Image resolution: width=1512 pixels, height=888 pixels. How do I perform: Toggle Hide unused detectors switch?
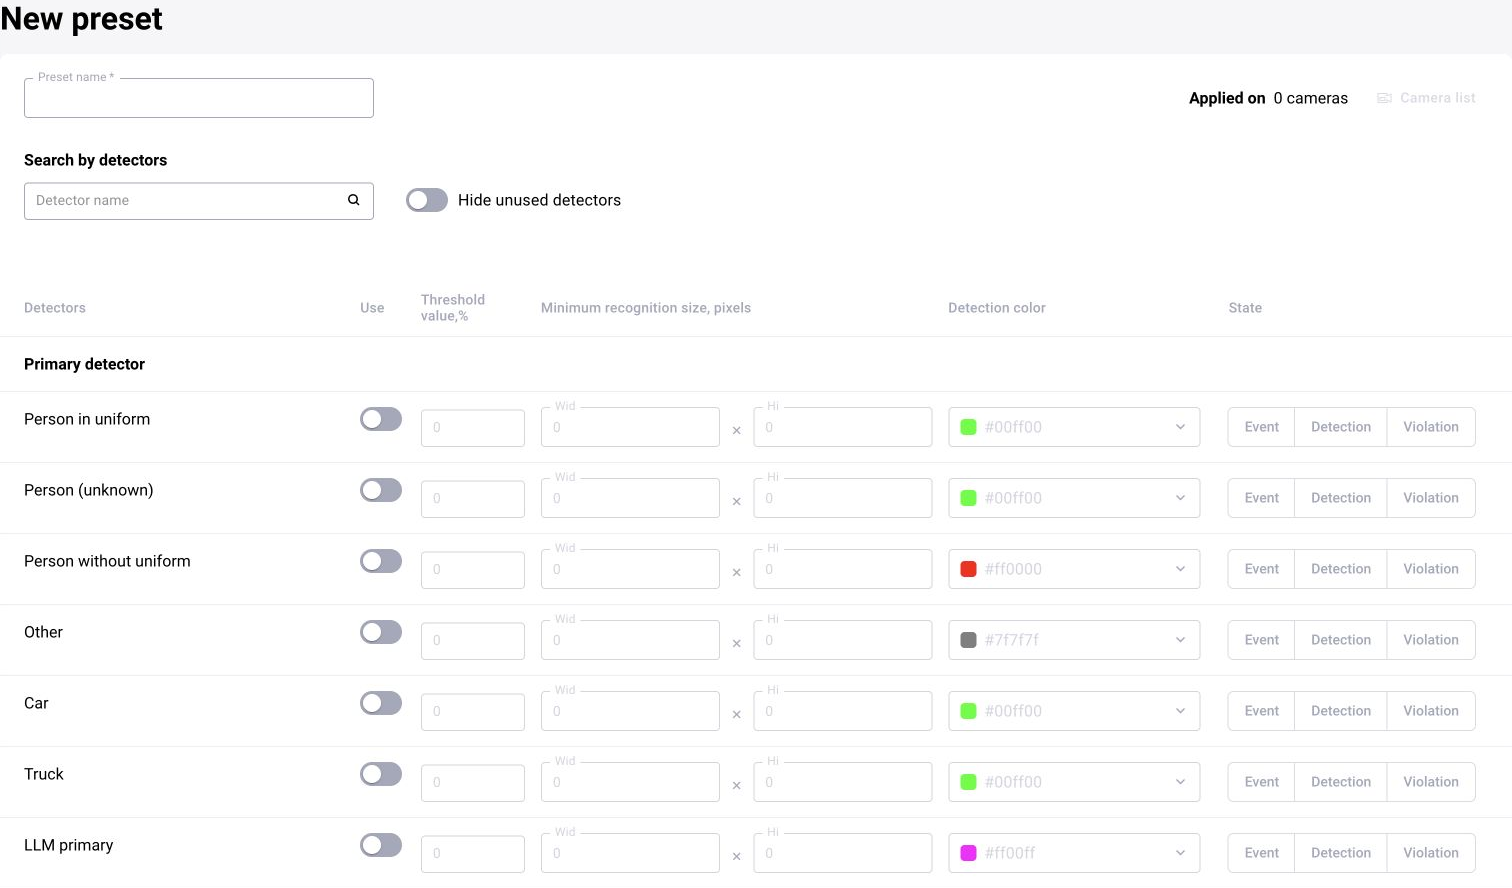click(427, 200)
